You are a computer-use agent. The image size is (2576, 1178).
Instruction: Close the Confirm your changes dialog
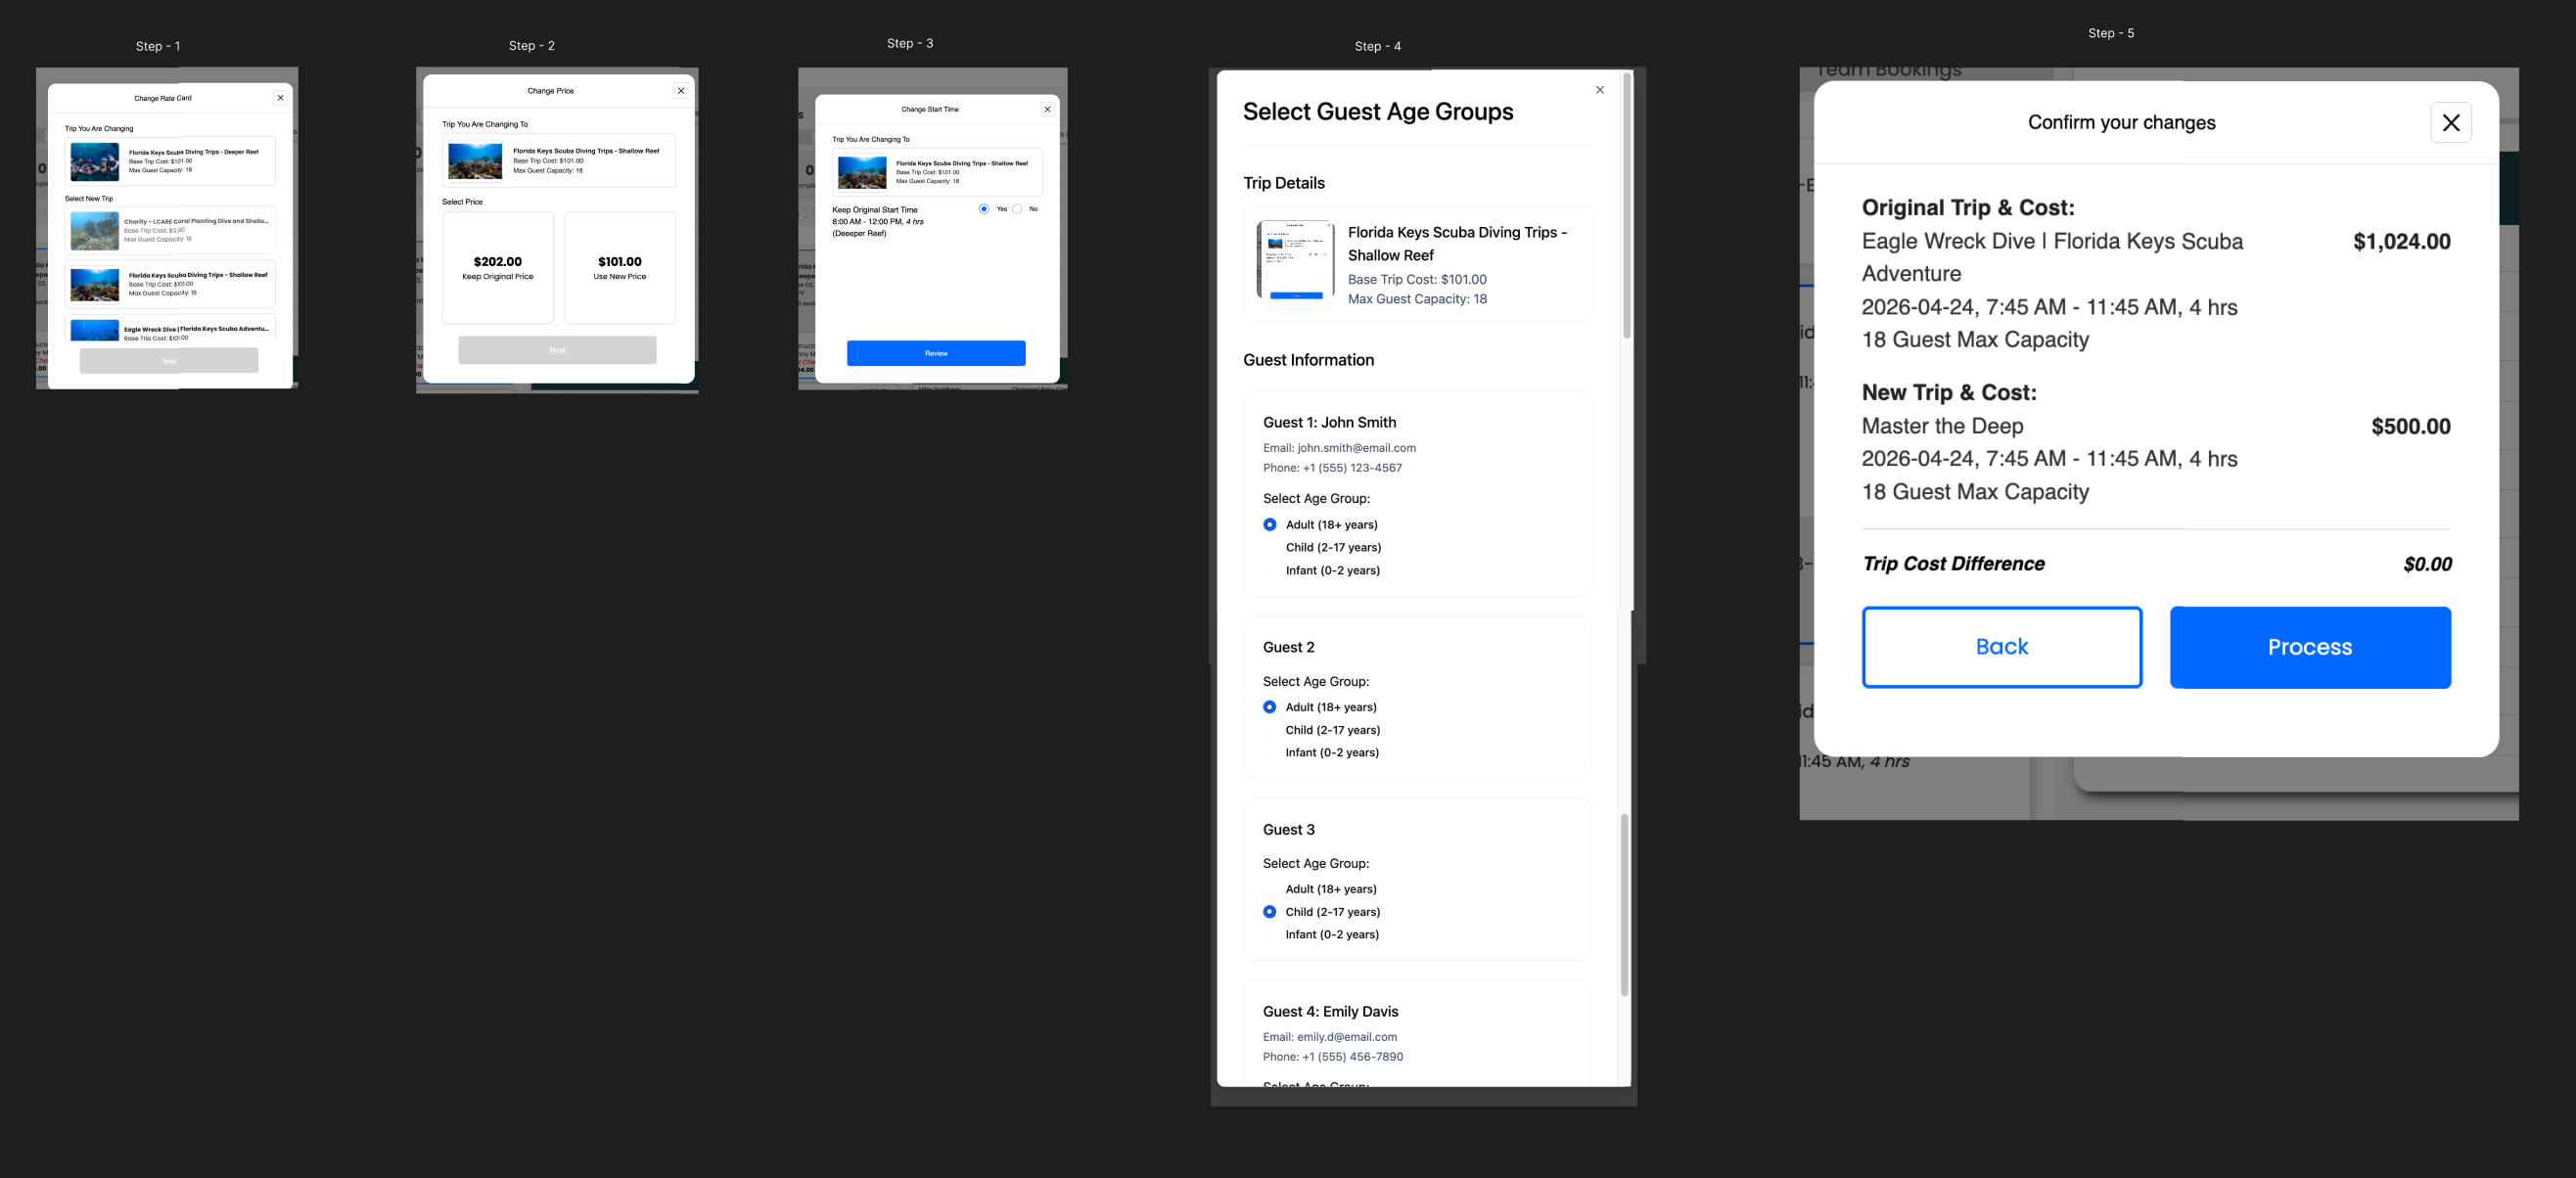tap(2450, 123)
